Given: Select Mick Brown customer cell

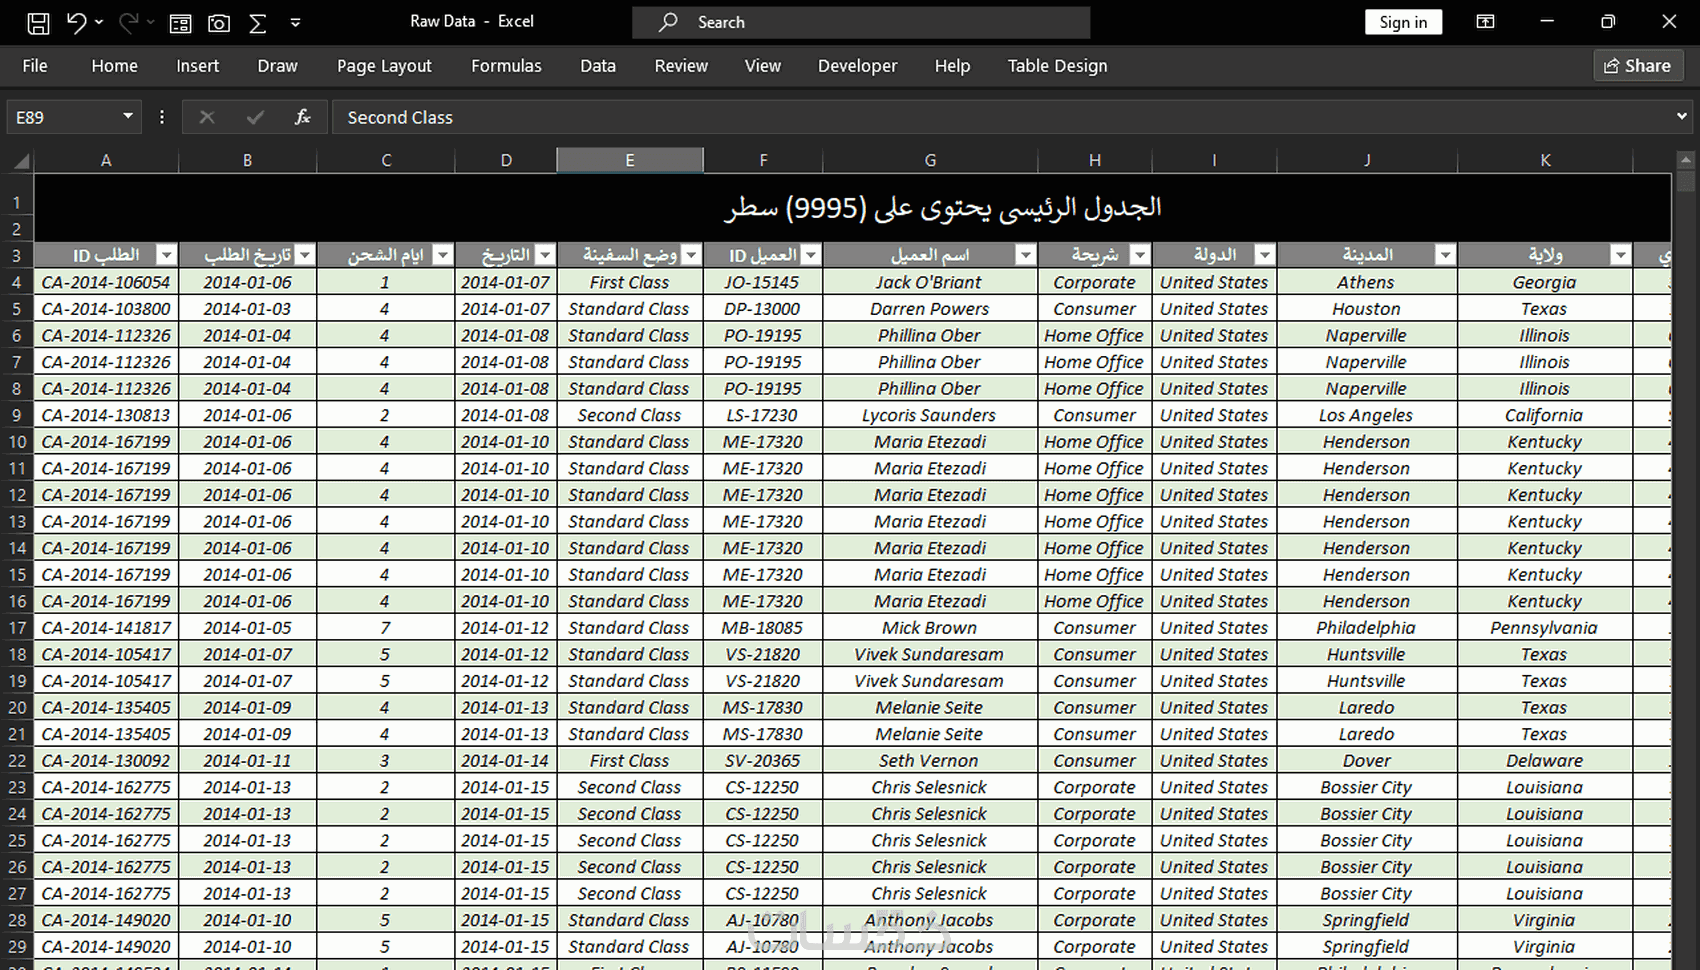Looking at the screenshot, I should tap(929, 628).
